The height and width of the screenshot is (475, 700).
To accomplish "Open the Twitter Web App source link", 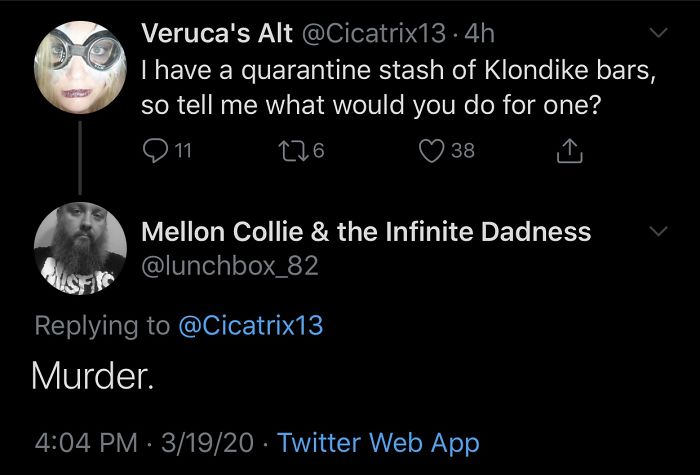I will [378, 441].
